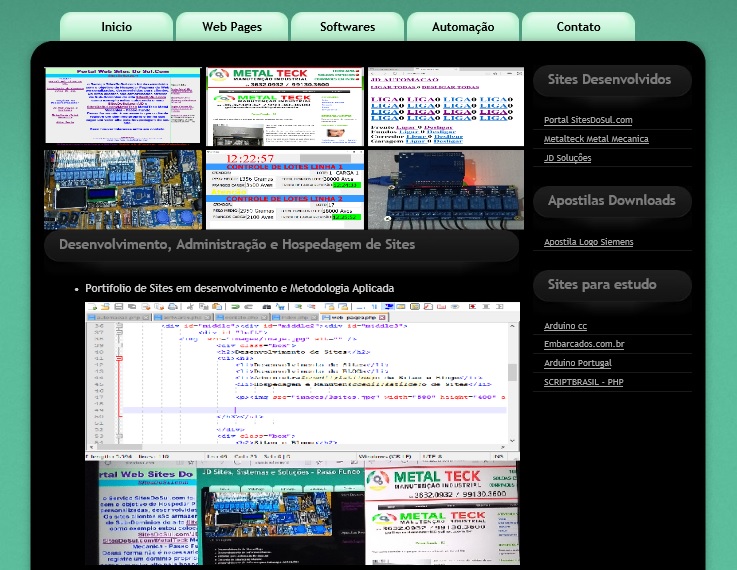Open the Metalteck Metal Mecanica link
The image size is (737, 570).
pyautogui.click(x=597, y=139)
